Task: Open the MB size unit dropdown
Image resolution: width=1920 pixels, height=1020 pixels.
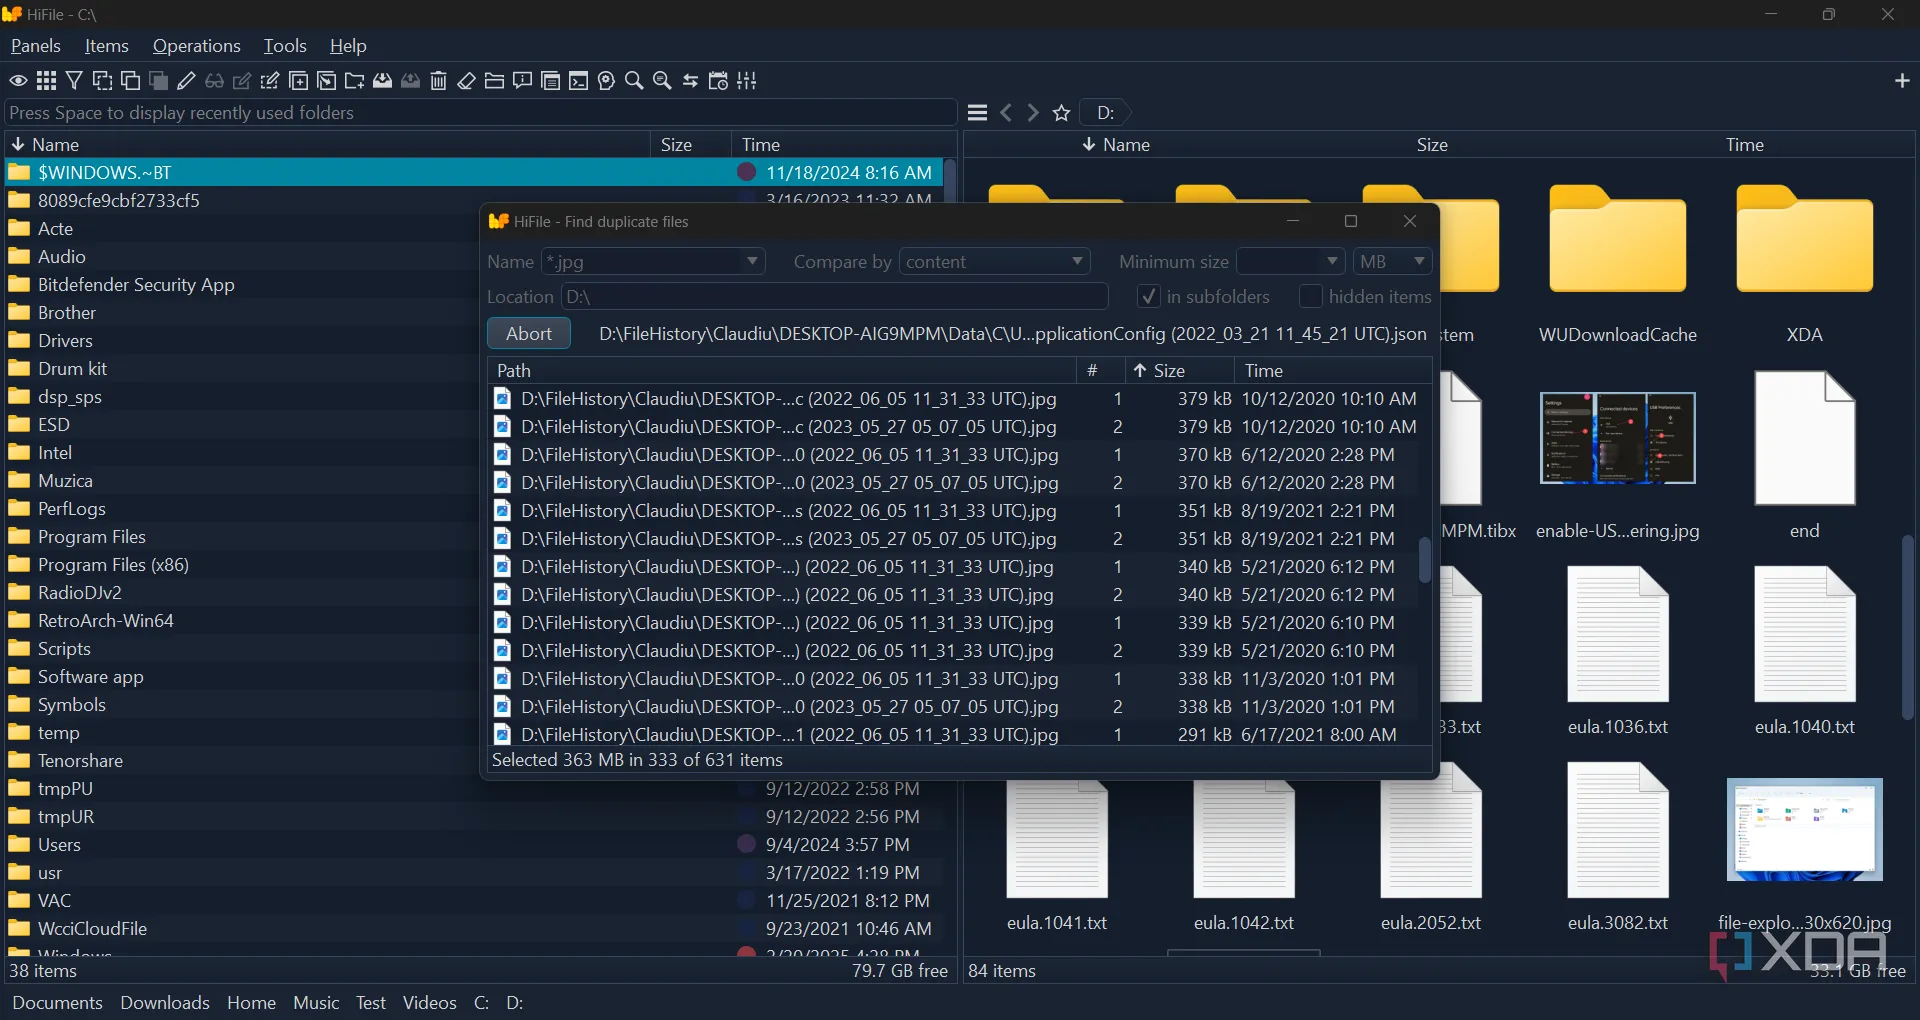Action: coord(1393,262)
